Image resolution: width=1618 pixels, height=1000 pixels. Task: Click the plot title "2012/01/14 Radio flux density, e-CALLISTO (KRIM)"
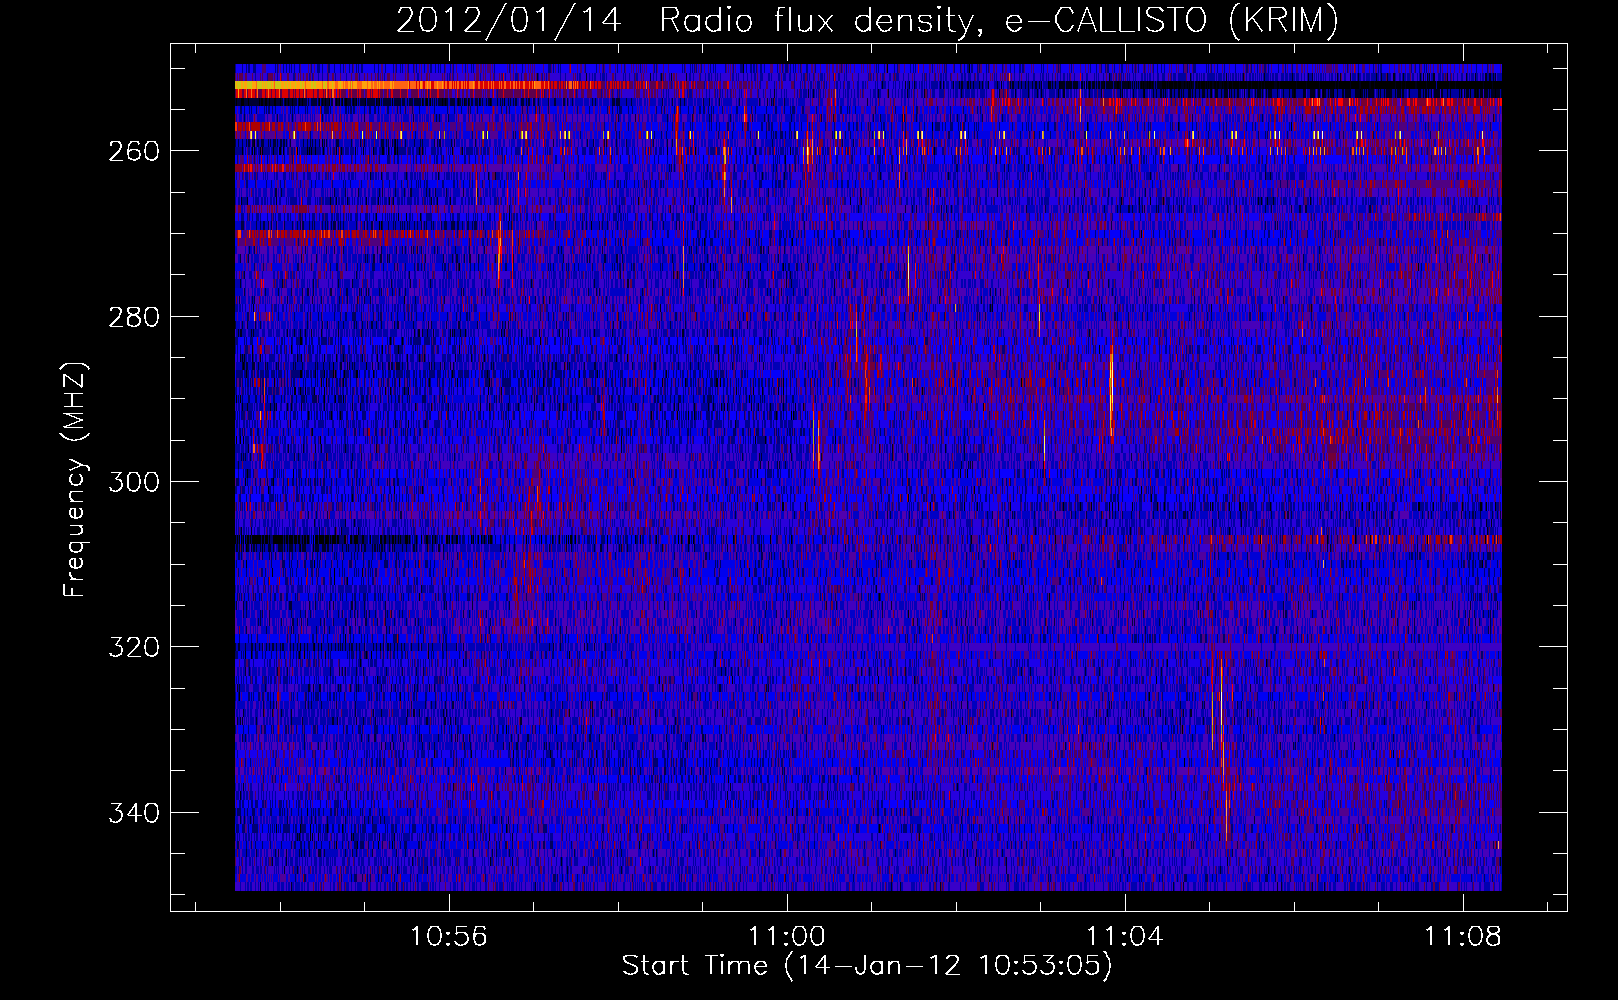[x=867, y=21]
